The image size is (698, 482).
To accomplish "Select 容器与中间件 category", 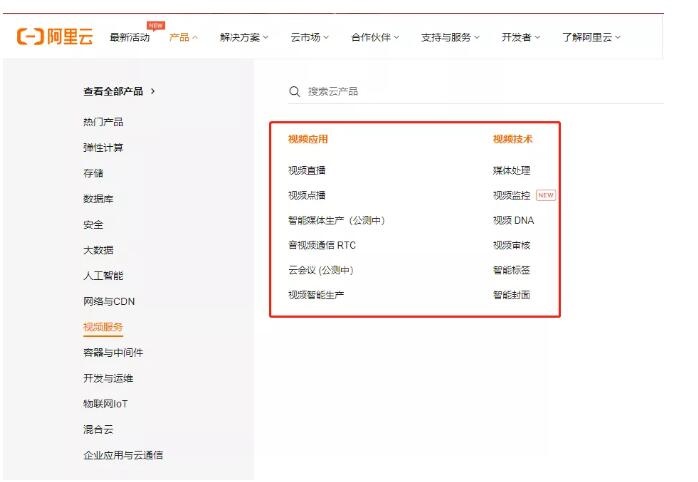I will 114,353.
